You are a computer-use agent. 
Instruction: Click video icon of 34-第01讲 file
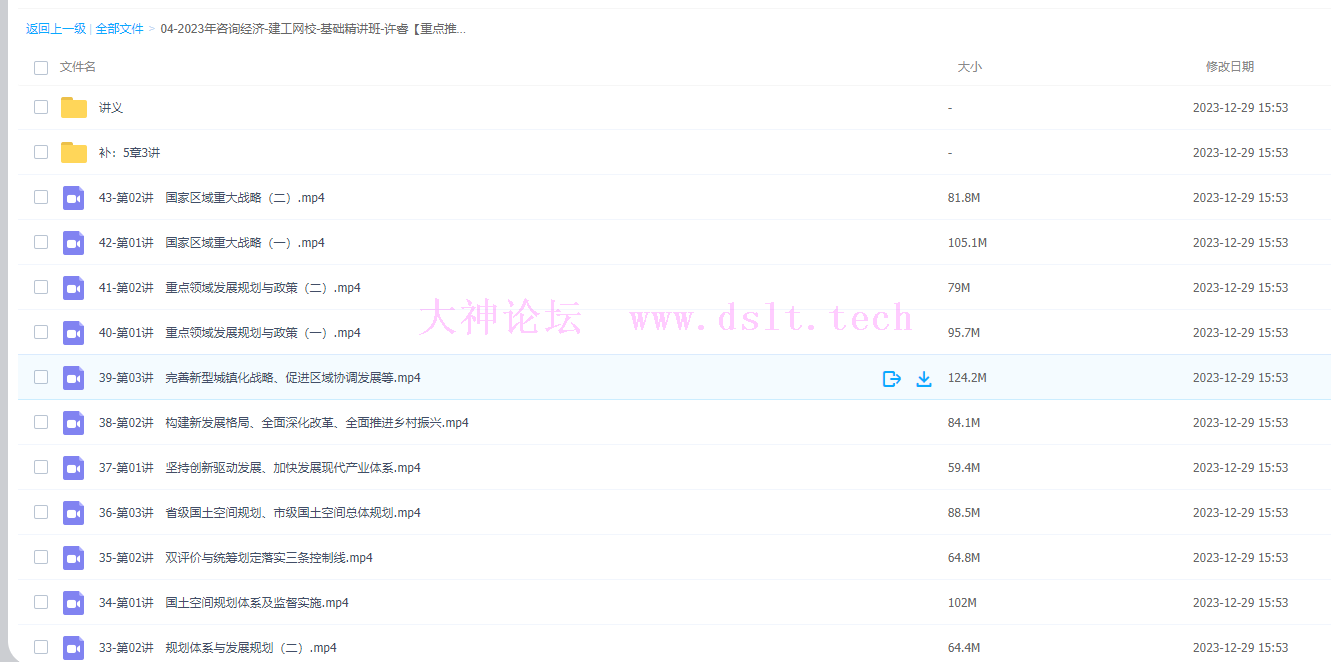point(74,602)
